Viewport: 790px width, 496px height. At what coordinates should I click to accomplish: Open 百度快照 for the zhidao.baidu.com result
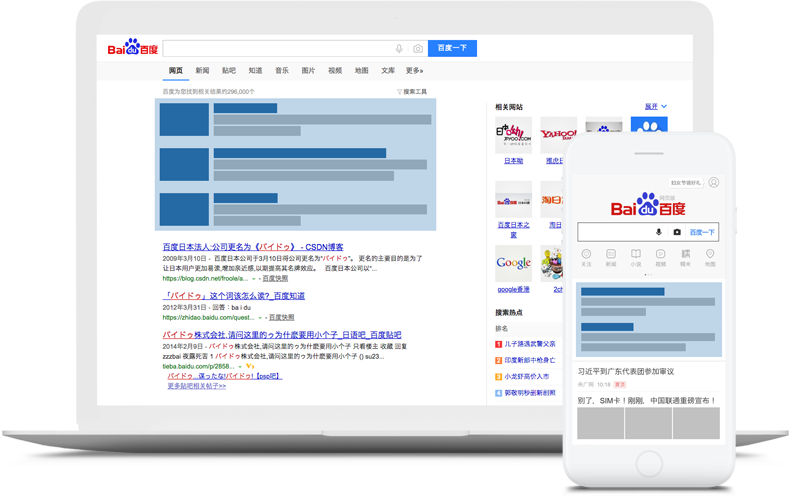point(282,318)
